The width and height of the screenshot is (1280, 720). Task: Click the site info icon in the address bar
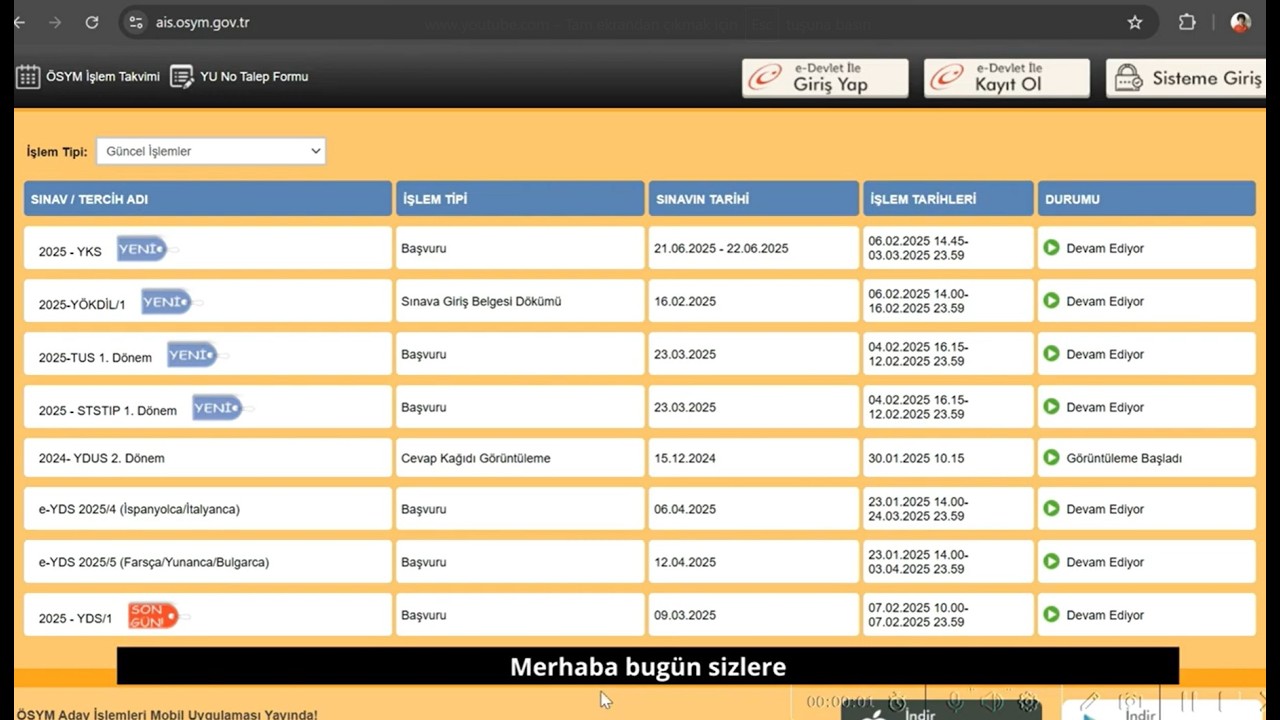(x=136, y=22)
